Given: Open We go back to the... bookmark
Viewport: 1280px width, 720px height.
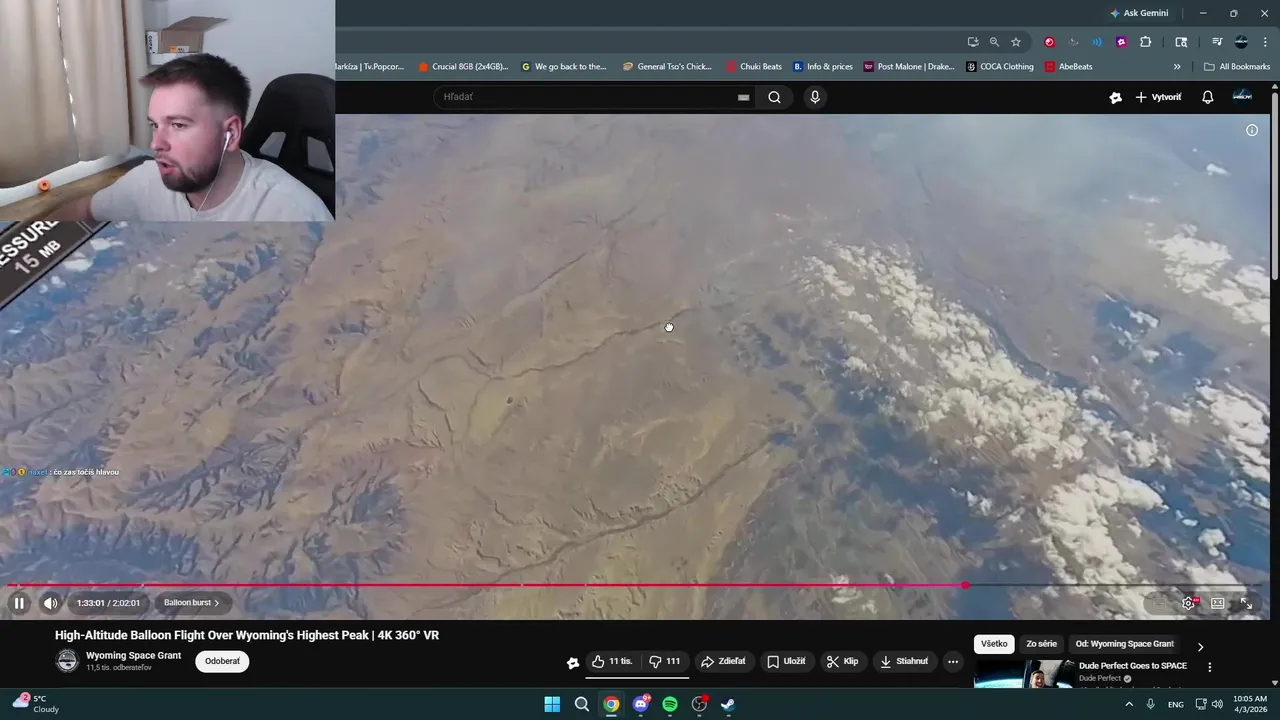Looking at the screenshot, I should (565, 67).
